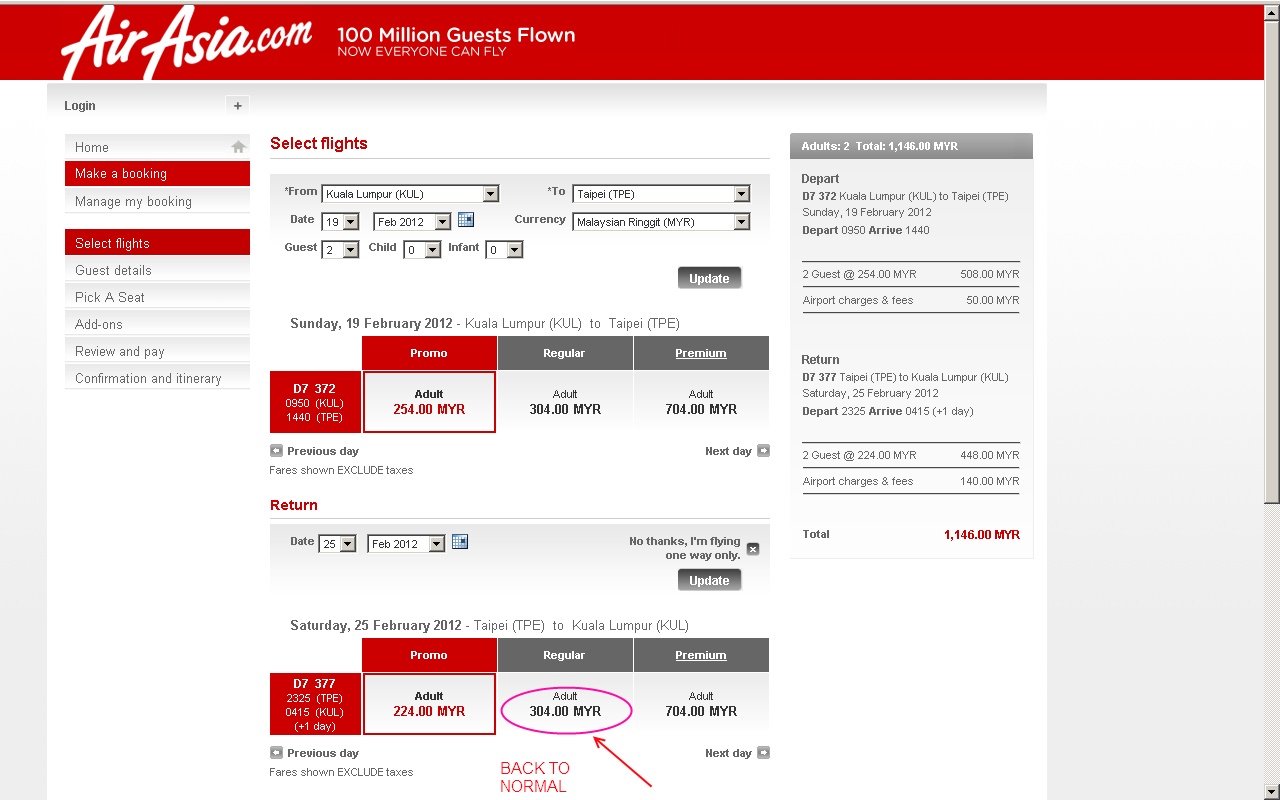Screen dimensions: 1280x800
Task: Click the depart Airport charges 50.00 MYR row
Action: tap(911, 300)
